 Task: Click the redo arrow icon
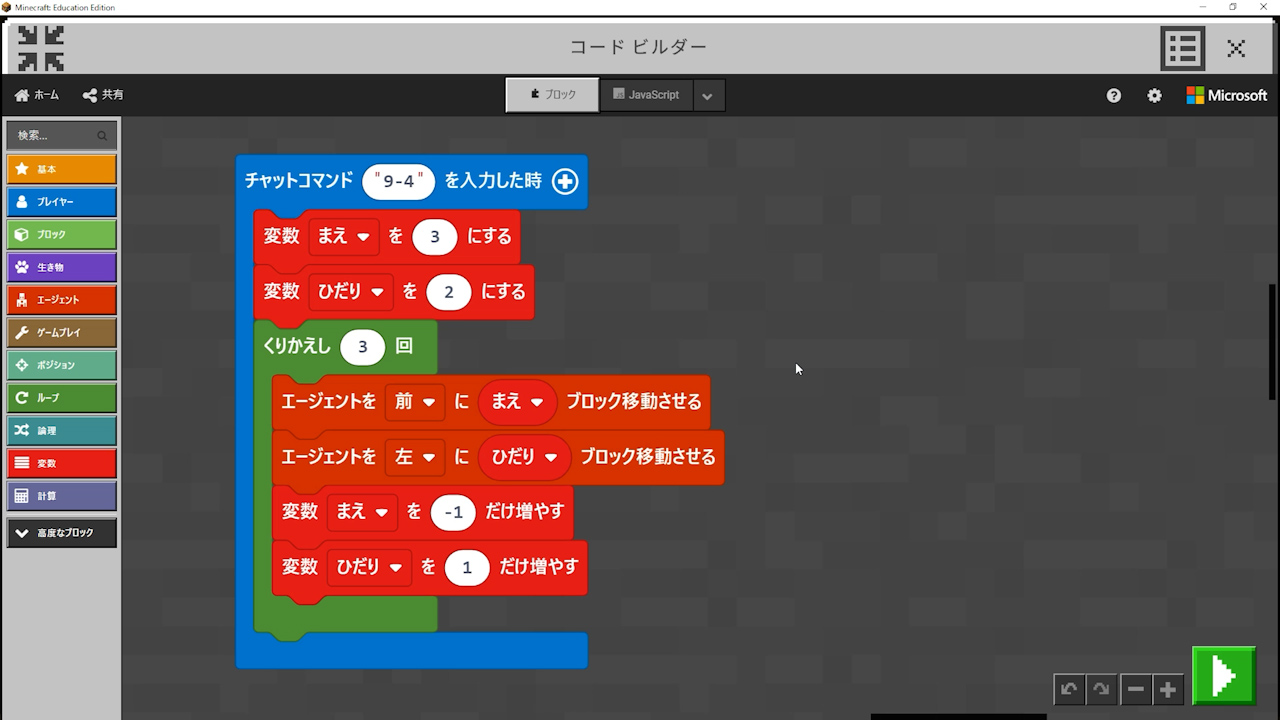click(x=1101, y=689)
